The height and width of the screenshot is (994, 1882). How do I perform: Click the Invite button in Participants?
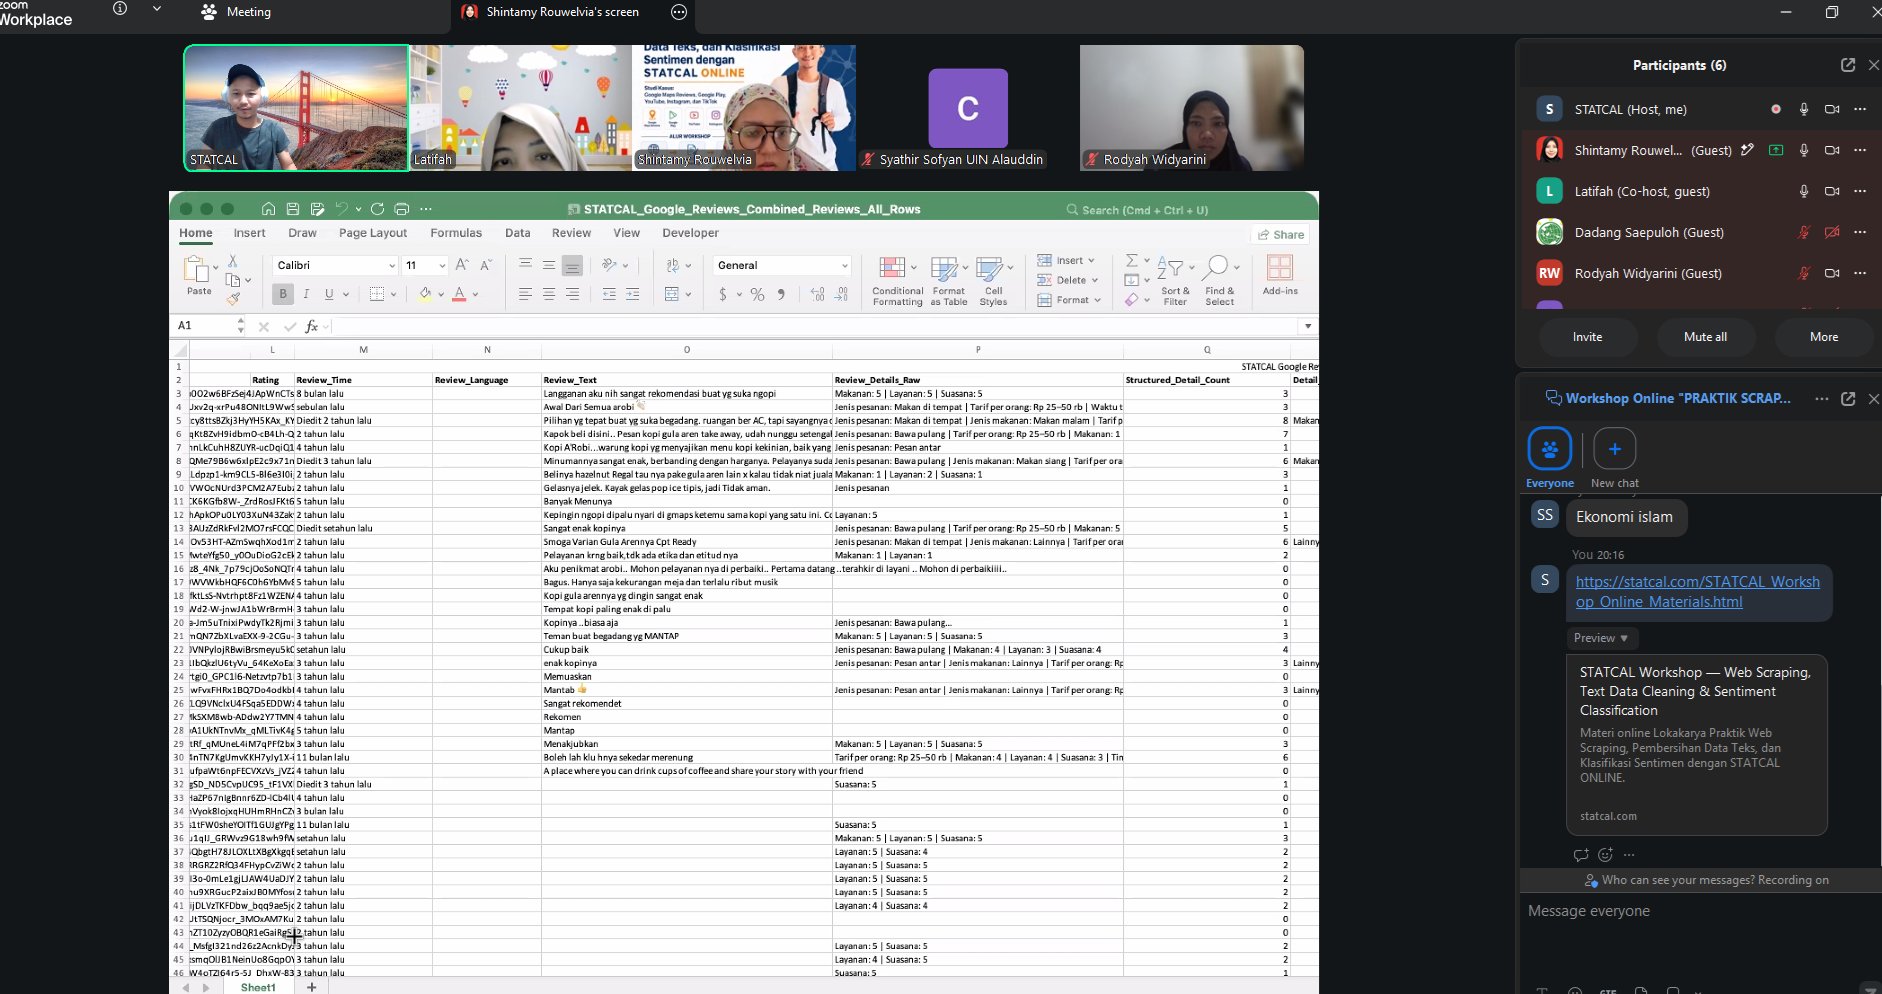click(x=1587, y=337)
